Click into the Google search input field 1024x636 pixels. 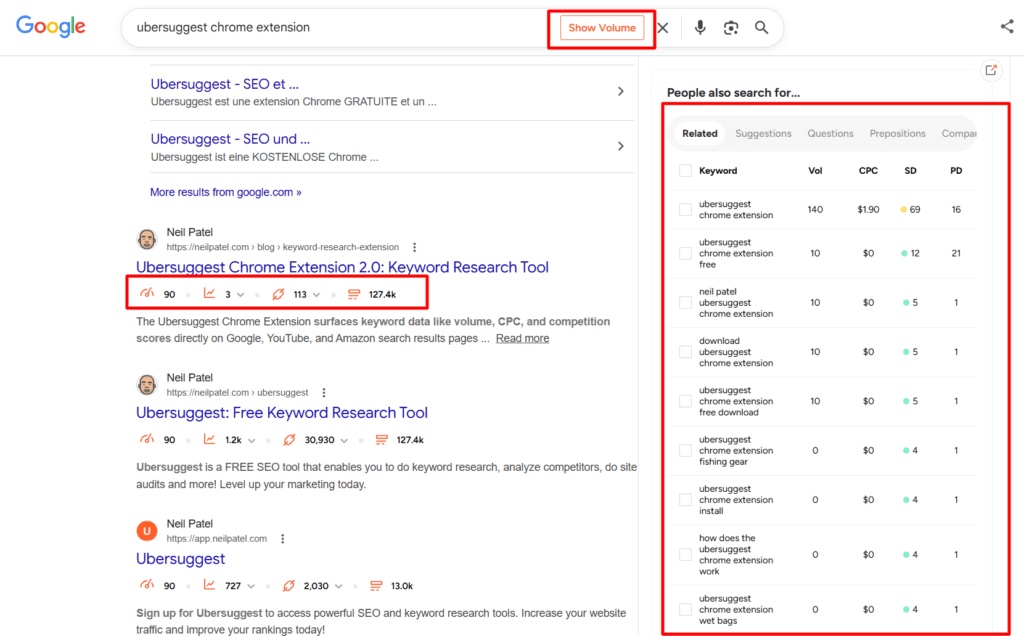click(x=340, y=27)
